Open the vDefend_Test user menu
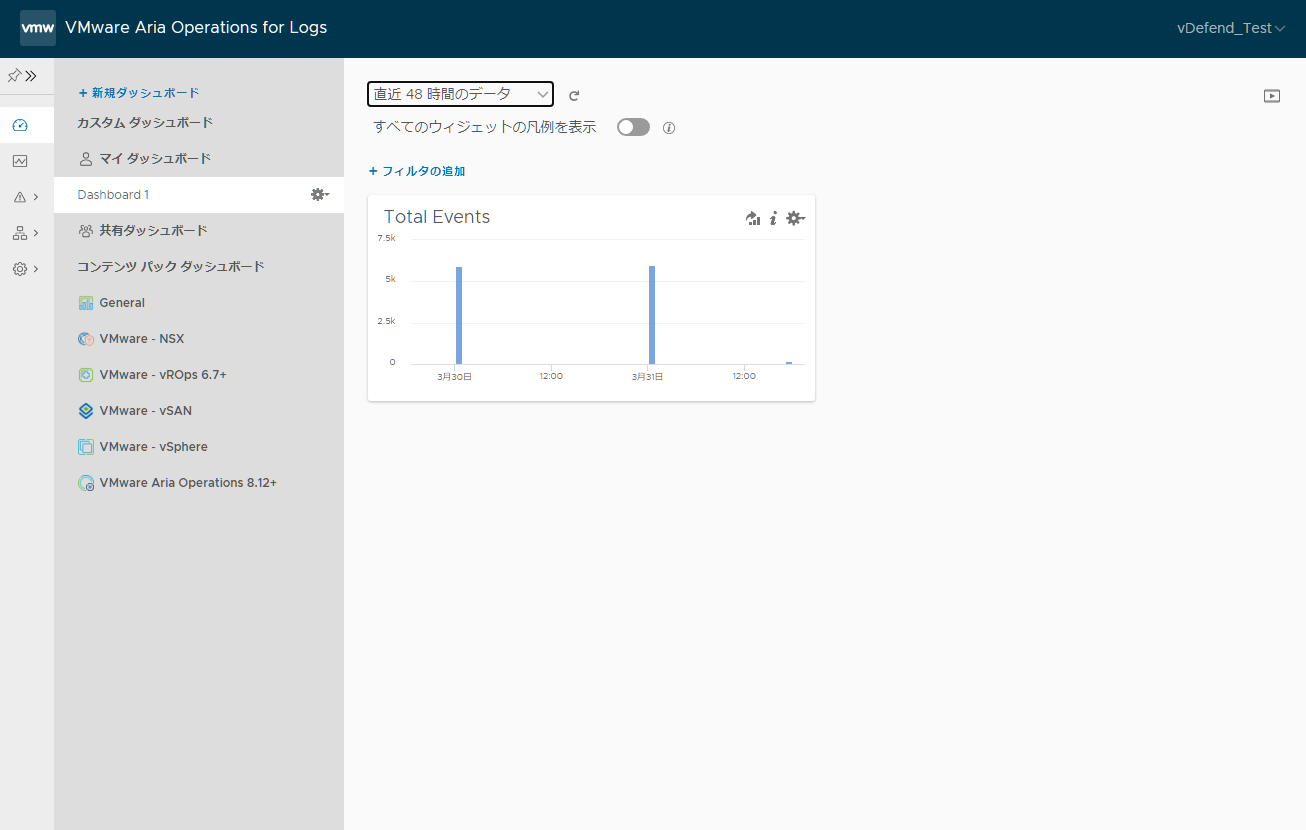The image size is (1306, 830). pyautogui.click(x=1231, y=28)
